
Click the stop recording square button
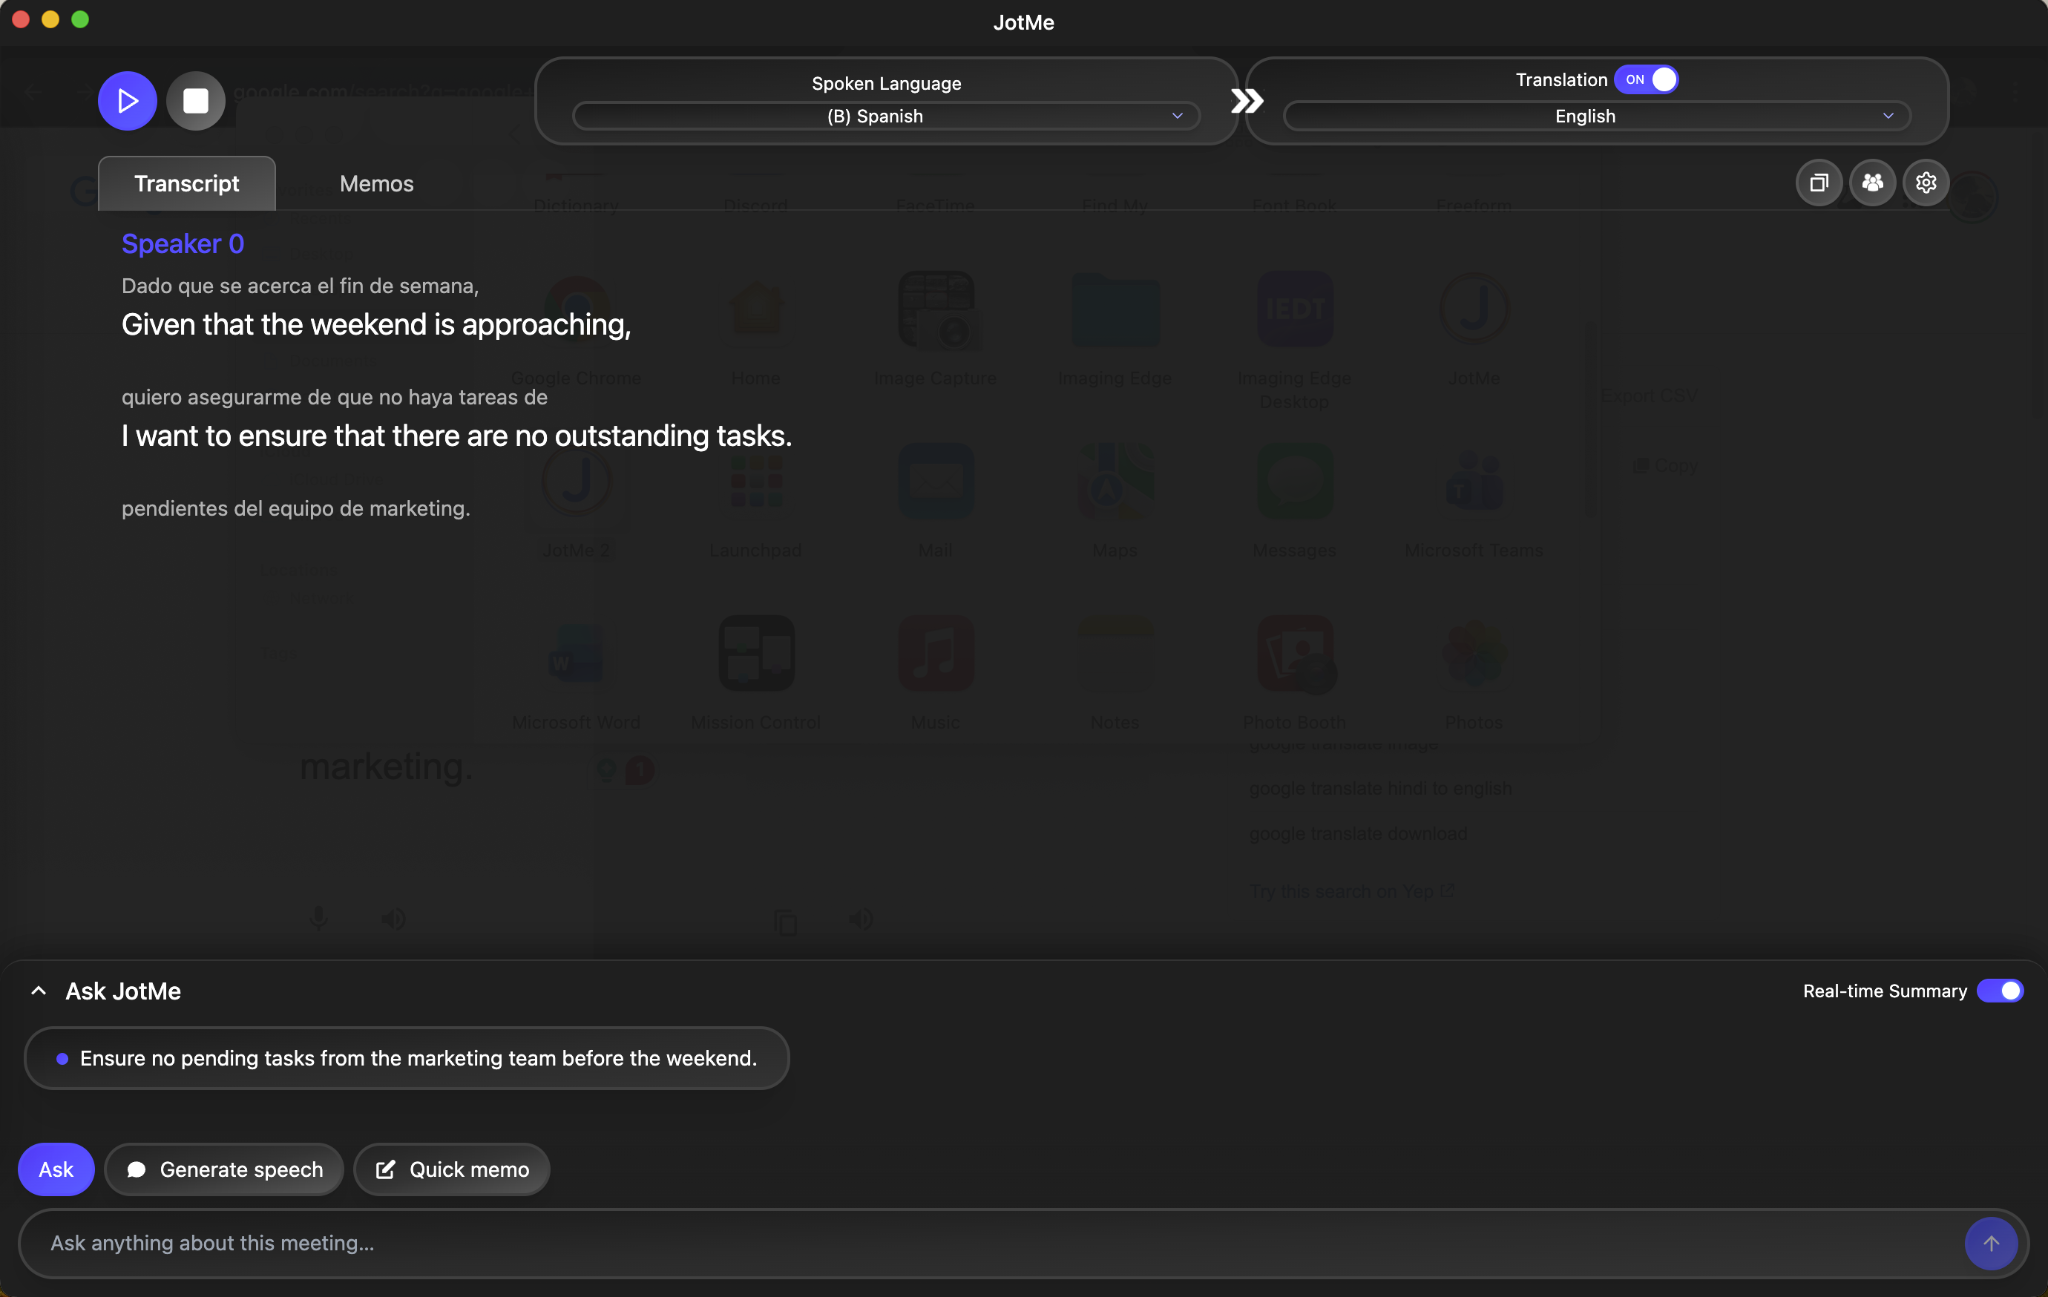(x=196, y=101)
